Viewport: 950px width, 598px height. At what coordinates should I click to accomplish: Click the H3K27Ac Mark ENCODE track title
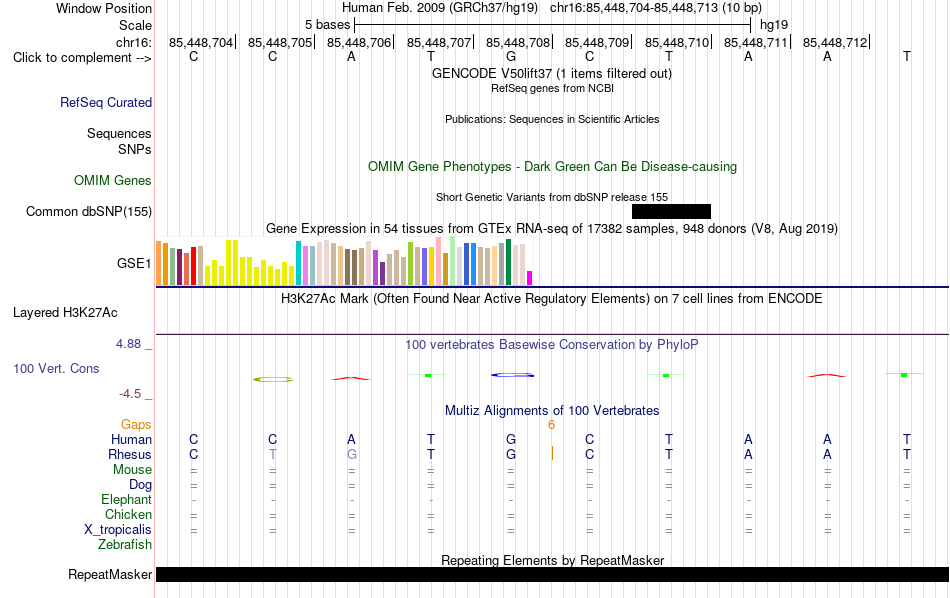pyautogui.click(x=551, y=299)
